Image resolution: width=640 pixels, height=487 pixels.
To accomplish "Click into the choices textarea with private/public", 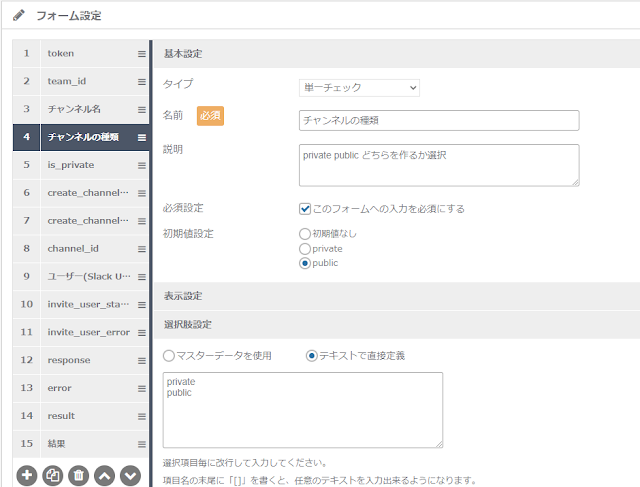I will [x=303, y=410].
